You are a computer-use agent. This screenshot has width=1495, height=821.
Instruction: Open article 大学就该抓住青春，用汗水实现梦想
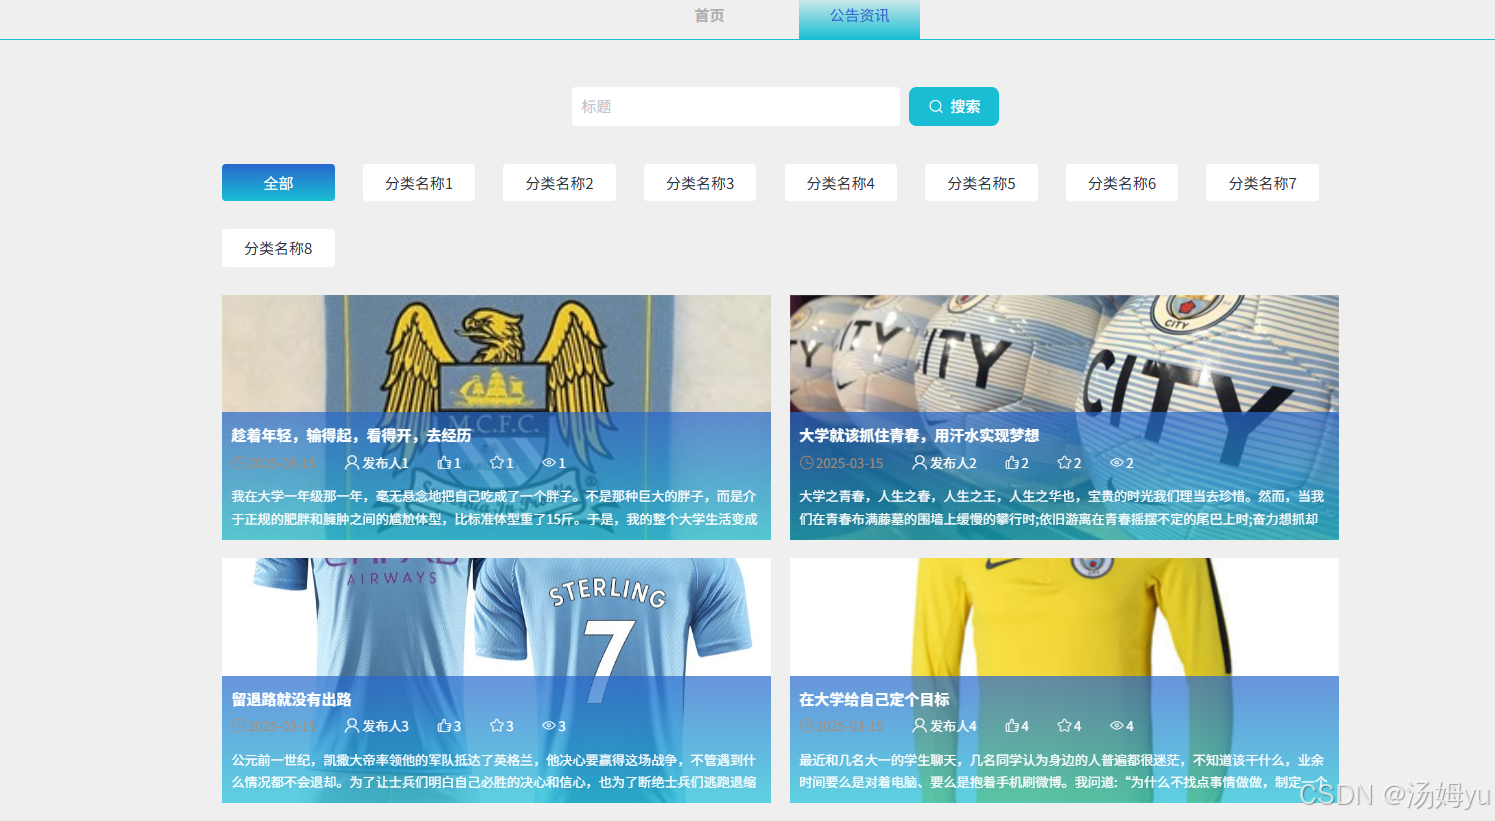click(x=919, y=435)
